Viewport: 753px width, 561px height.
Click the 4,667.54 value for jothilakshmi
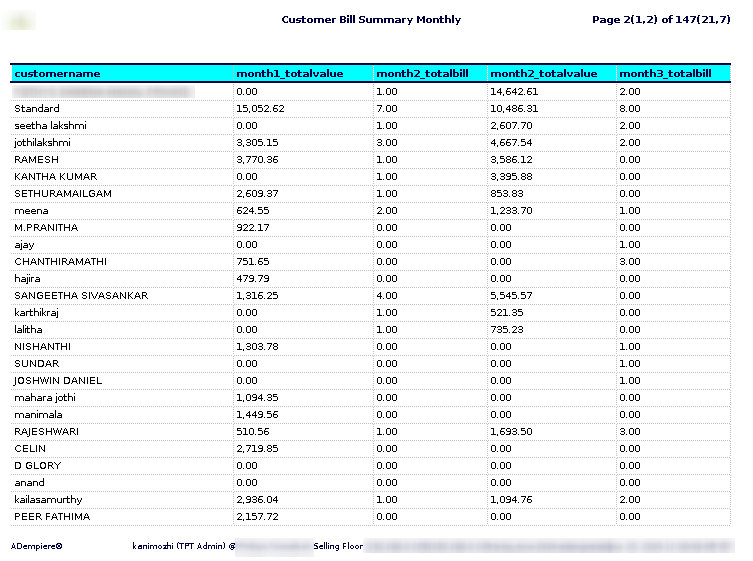click(x=511, y=143)
